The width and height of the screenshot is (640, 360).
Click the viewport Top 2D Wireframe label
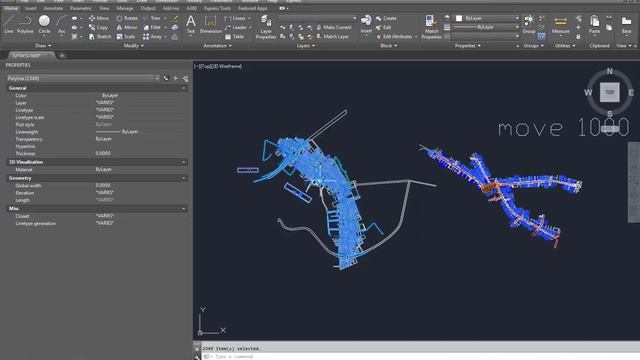(218, 66)
